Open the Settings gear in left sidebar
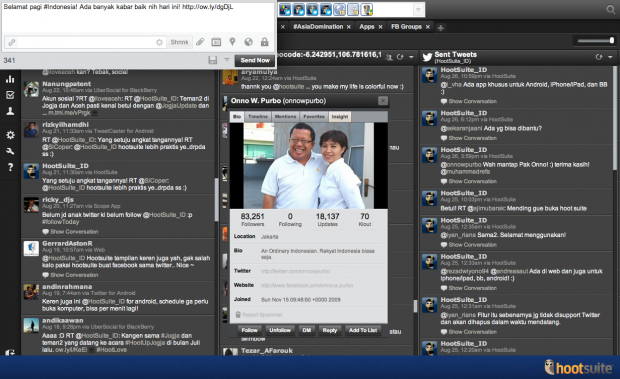Viewport: 620px width, 379px height. (10, 135)
